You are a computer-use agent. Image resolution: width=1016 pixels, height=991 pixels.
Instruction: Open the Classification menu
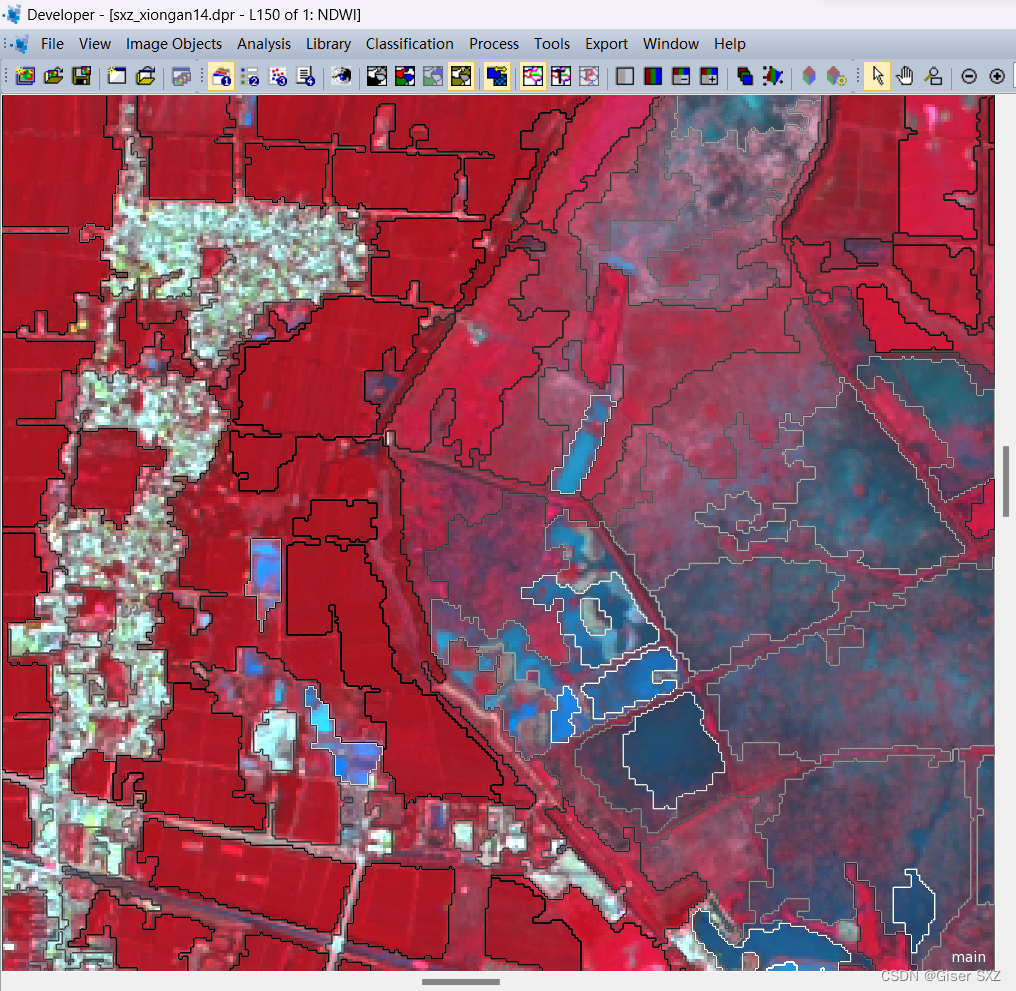click(410, 44)
